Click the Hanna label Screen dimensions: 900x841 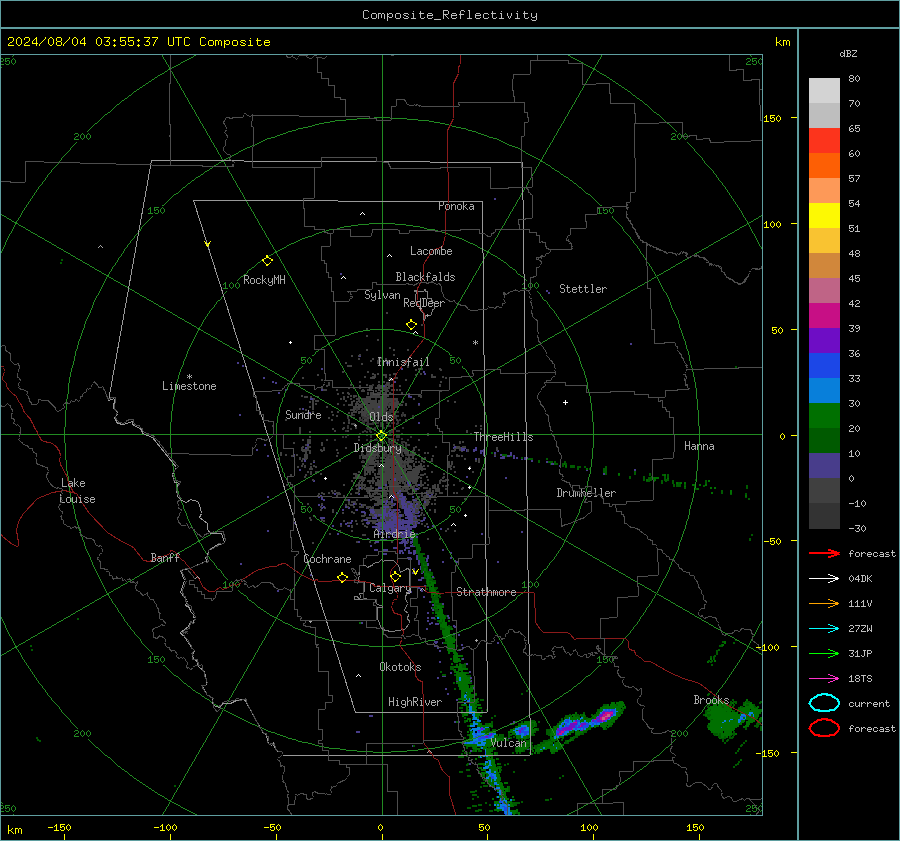tap(699, 446)
